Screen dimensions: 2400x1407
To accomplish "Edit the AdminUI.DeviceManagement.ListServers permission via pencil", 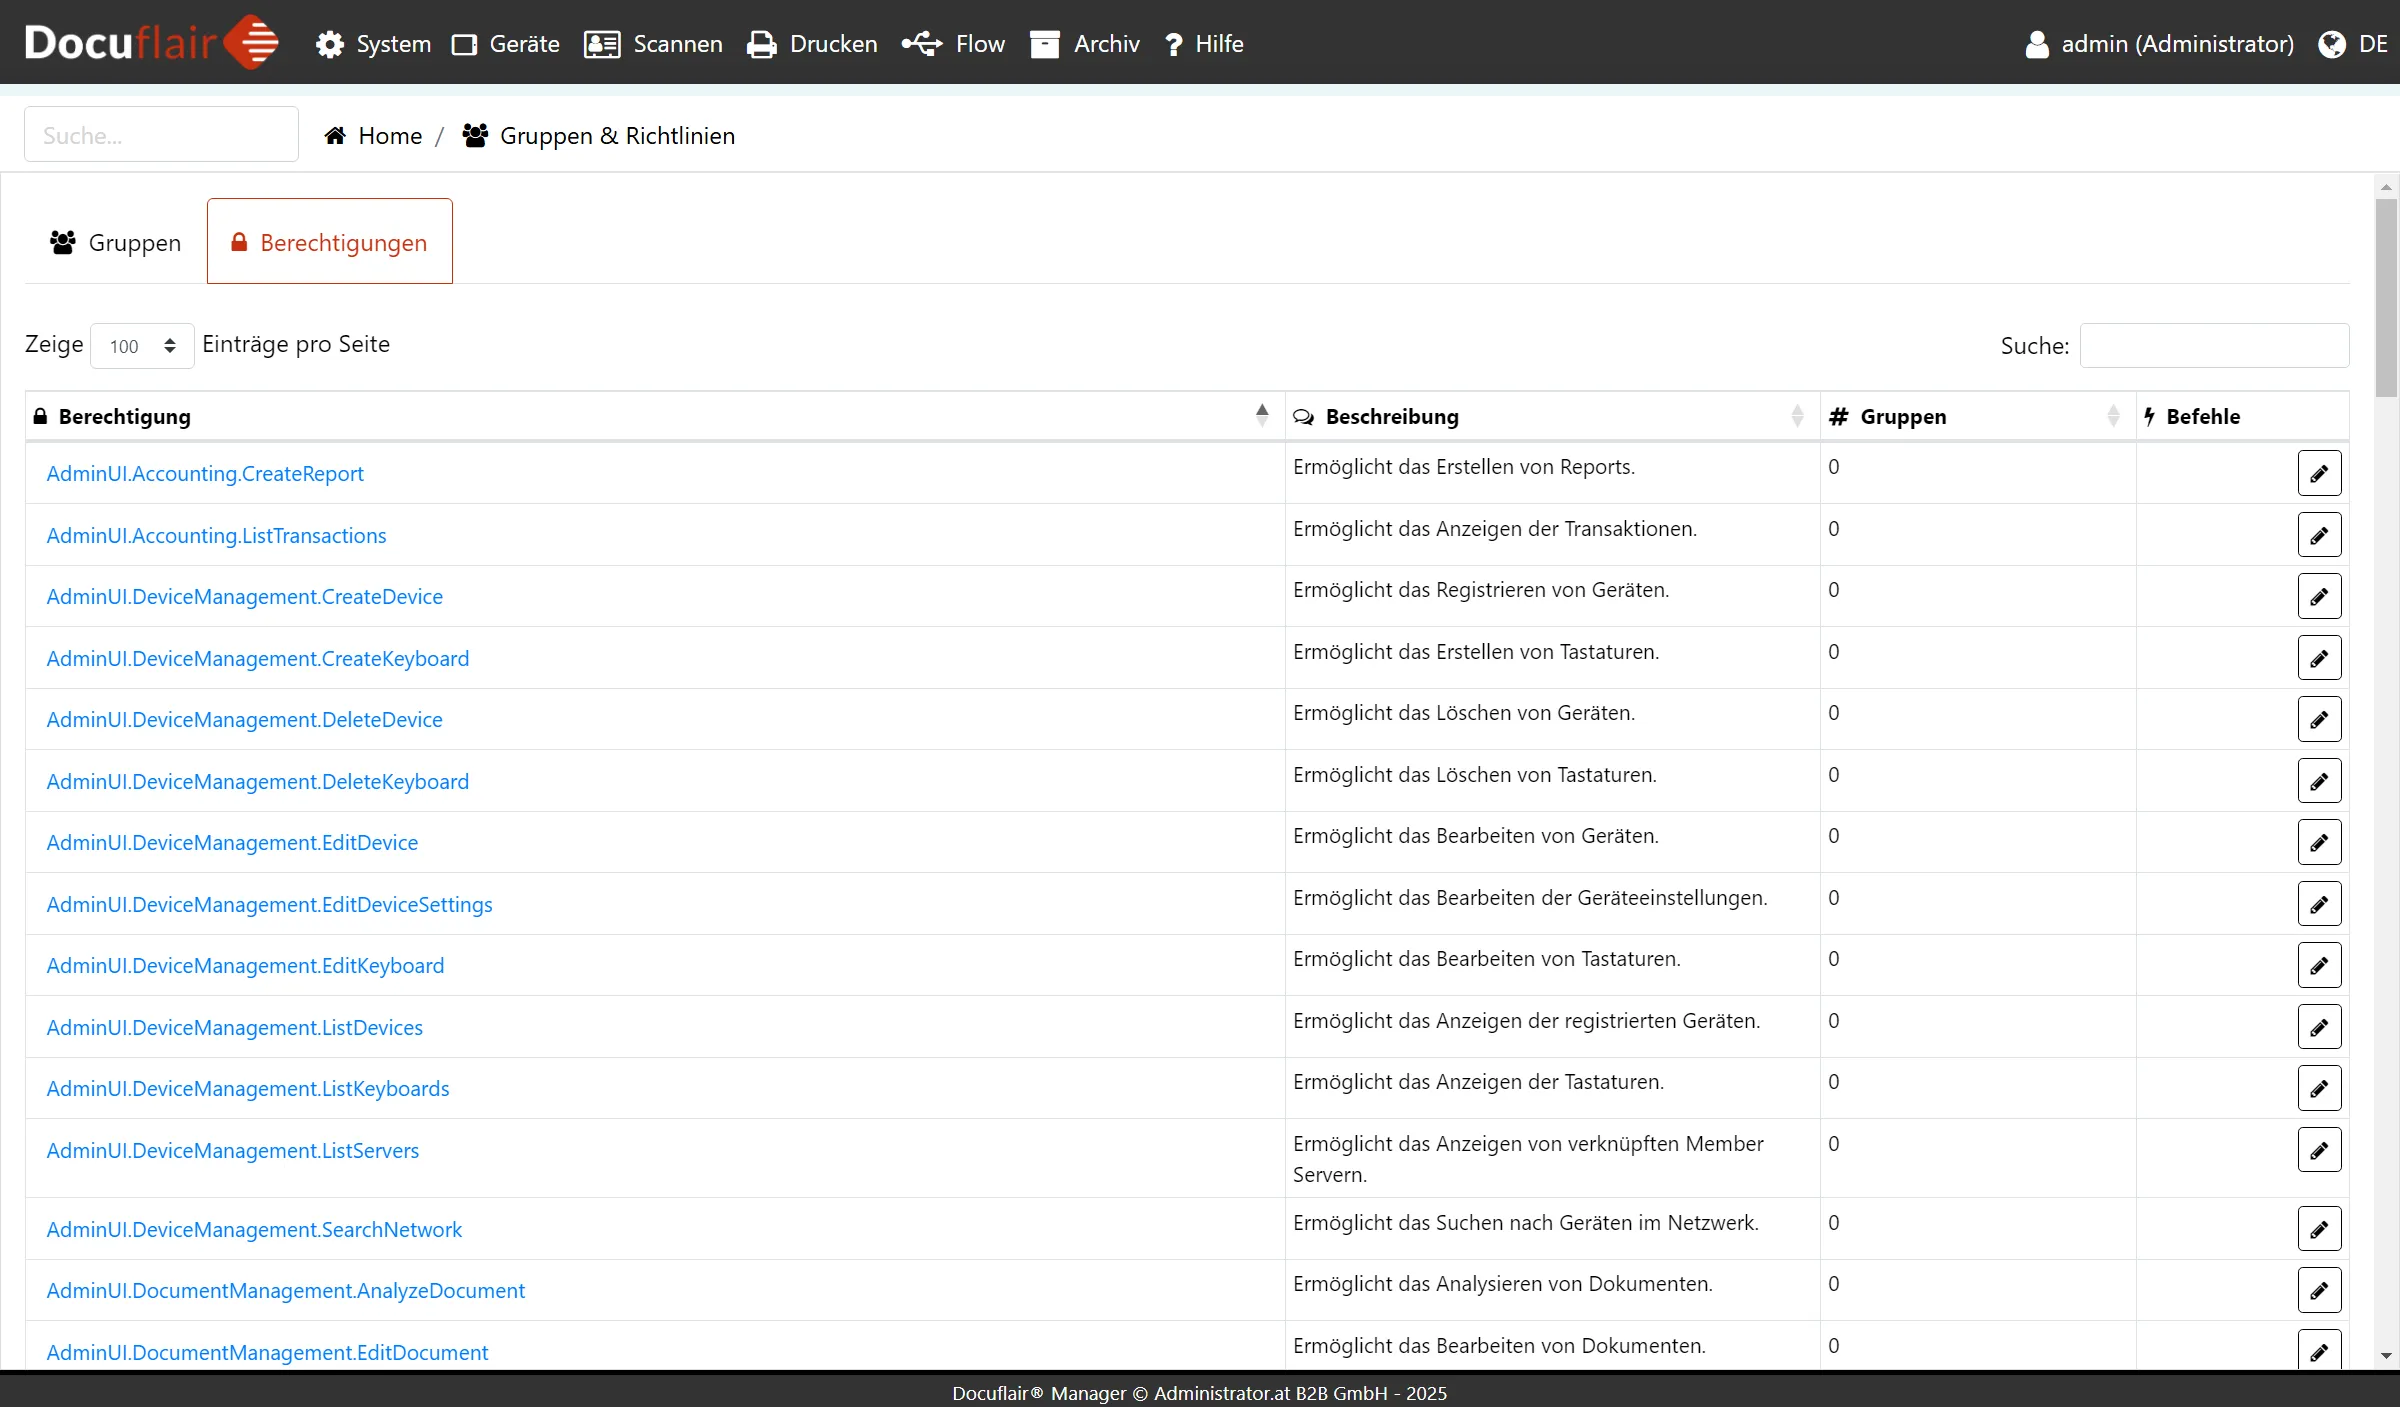I will tap(2319, 1150).
